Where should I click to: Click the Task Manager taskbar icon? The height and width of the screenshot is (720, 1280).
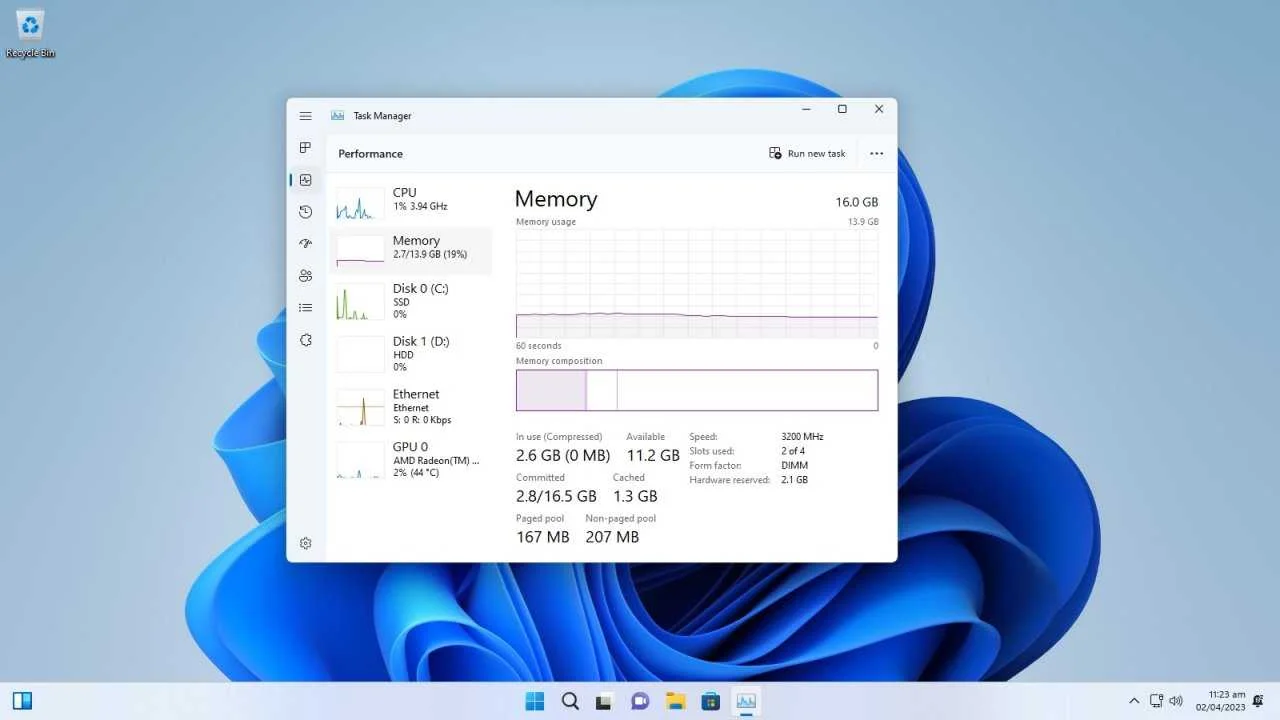point(746,701)
